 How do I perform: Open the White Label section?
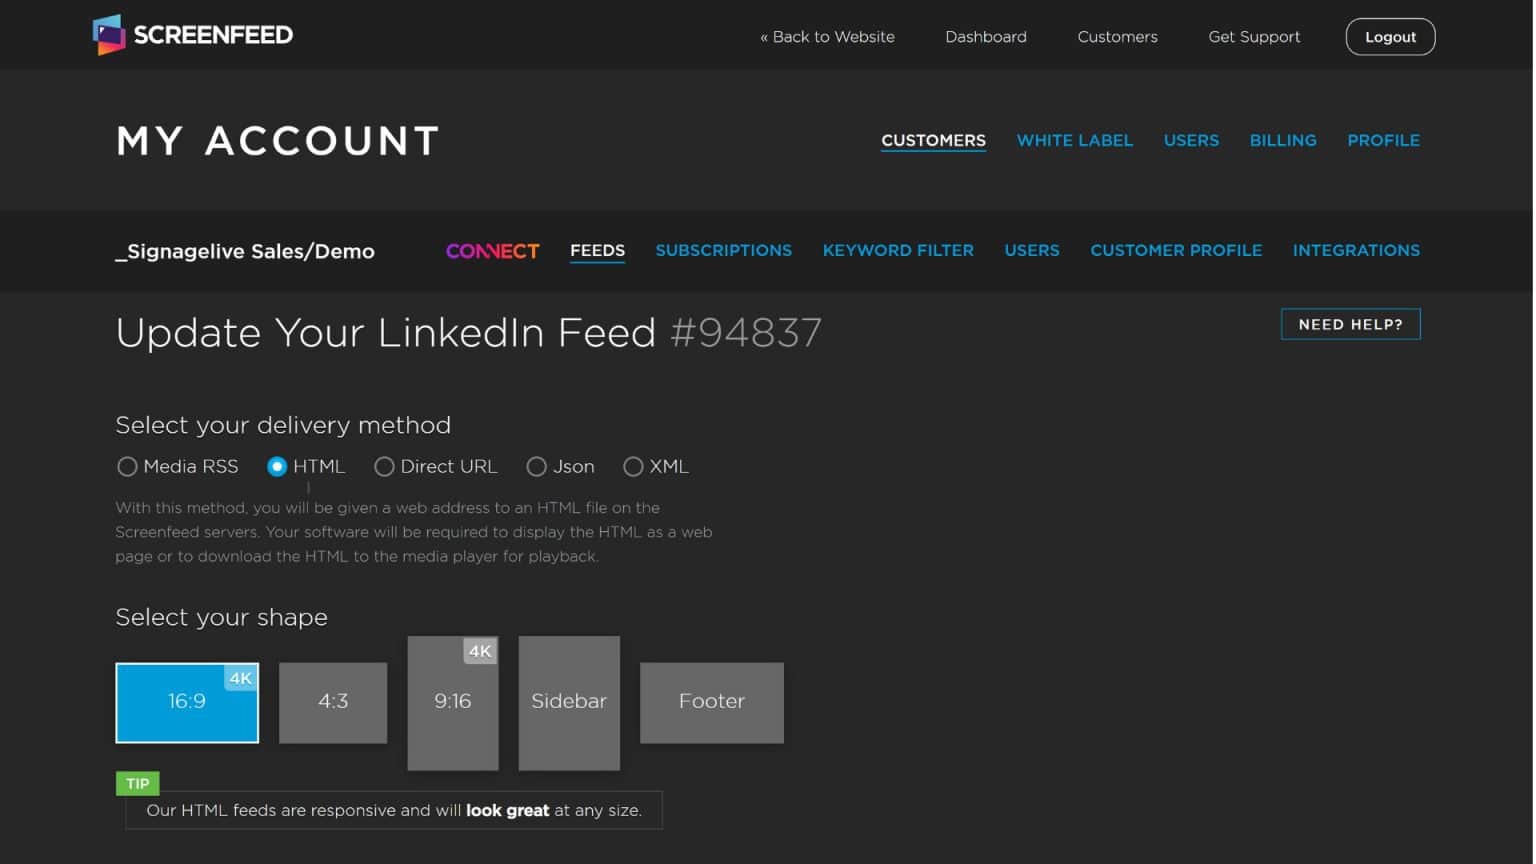pos(1075,141)
